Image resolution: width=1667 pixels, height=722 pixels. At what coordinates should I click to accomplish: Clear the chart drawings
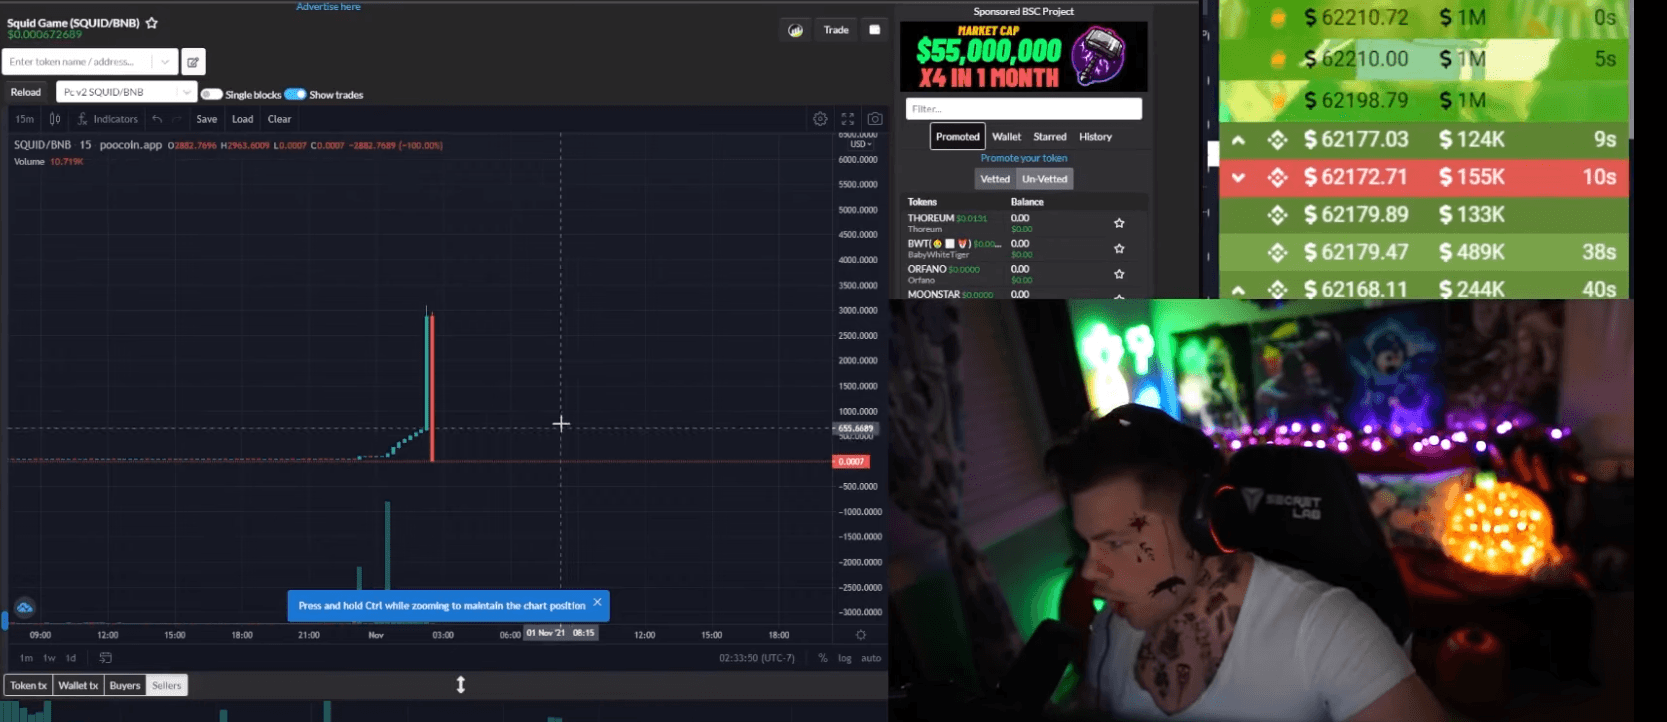click(x=279, y=119)
